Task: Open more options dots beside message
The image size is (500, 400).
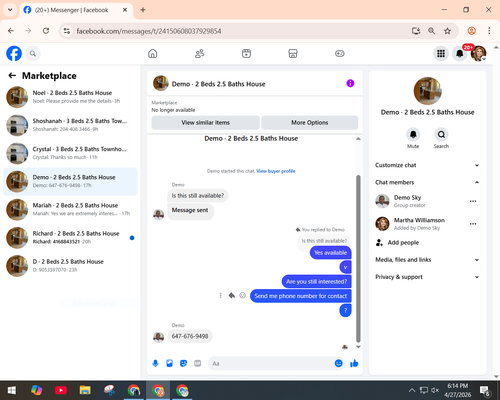Action: 220,295
